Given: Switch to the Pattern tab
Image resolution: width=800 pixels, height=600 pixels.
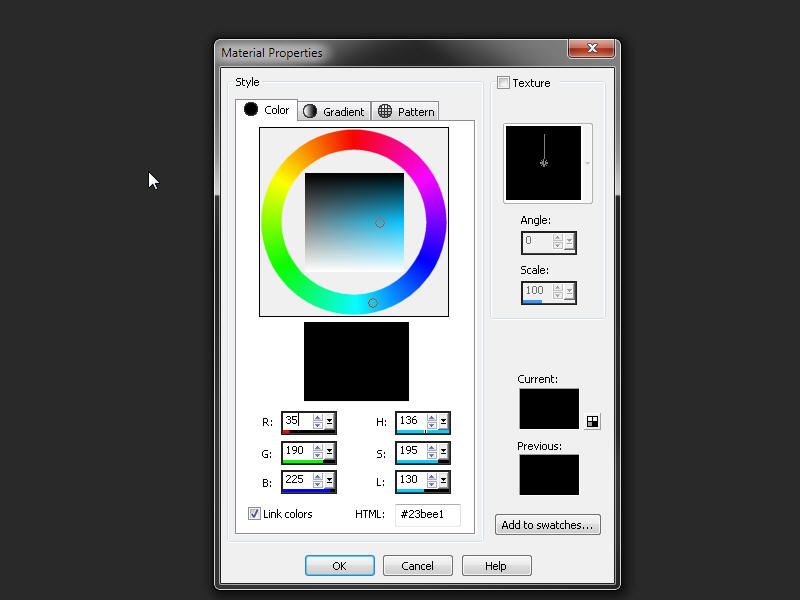Looking at the screenshot, I should [406, 112].
